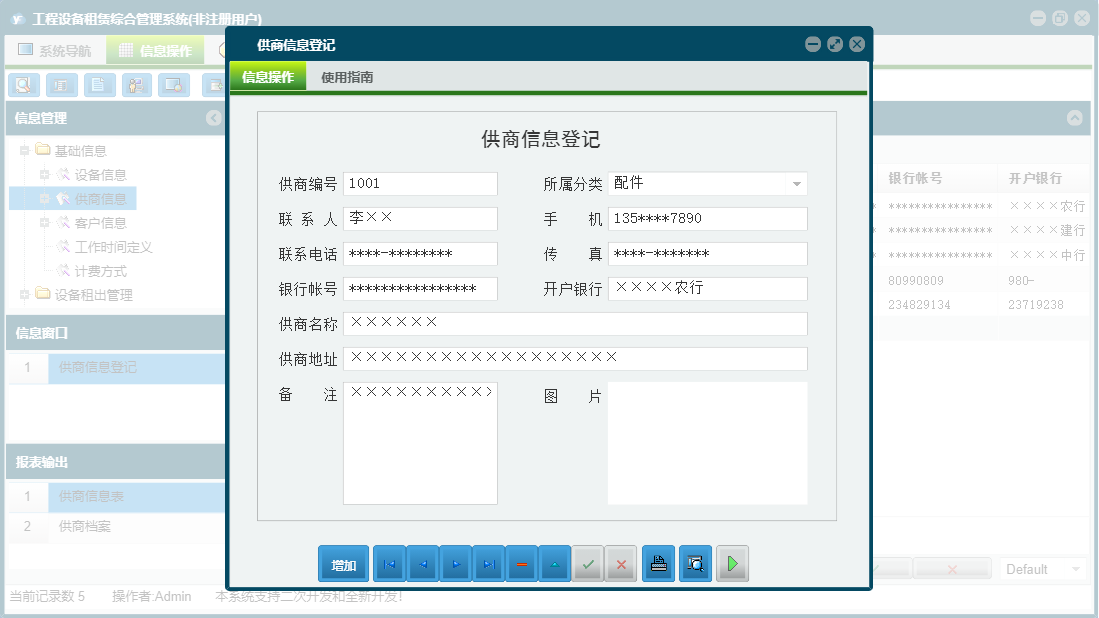Screen dimensions: 1099x618
Task: Click the second main toolbar list icon
Action: pos(62,85)
